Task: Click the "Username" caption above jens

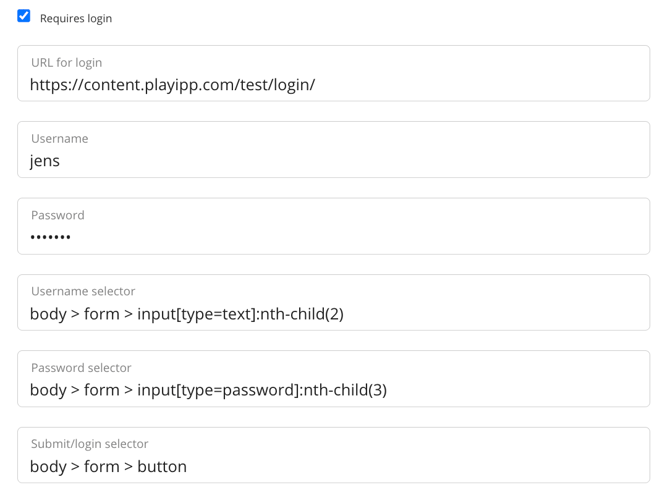Action: click(59, 138)
